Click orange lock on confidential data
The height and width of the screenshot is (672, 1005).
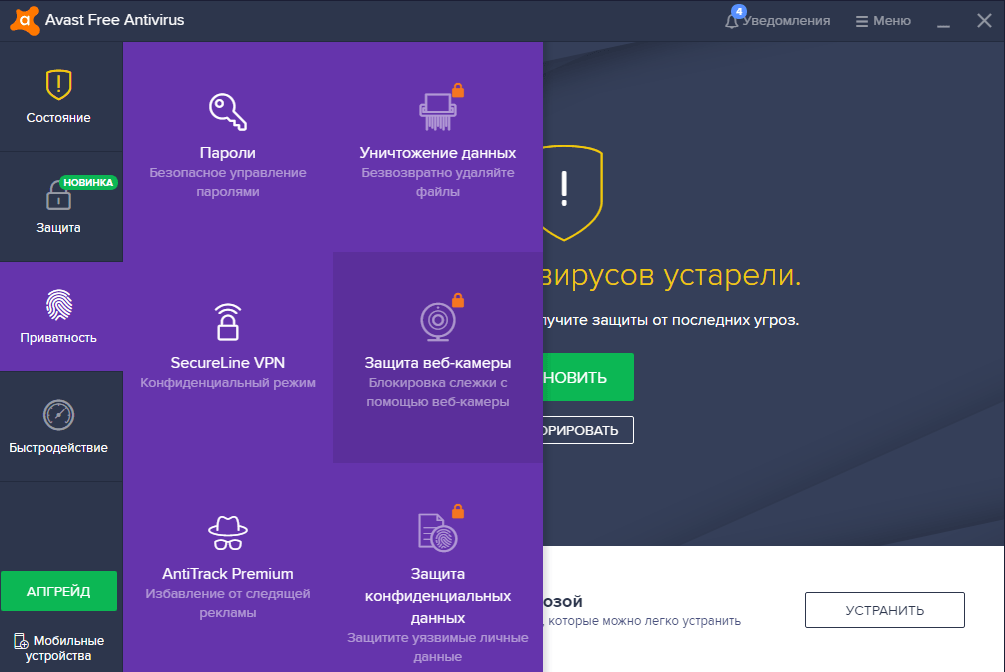coord(458,511)
